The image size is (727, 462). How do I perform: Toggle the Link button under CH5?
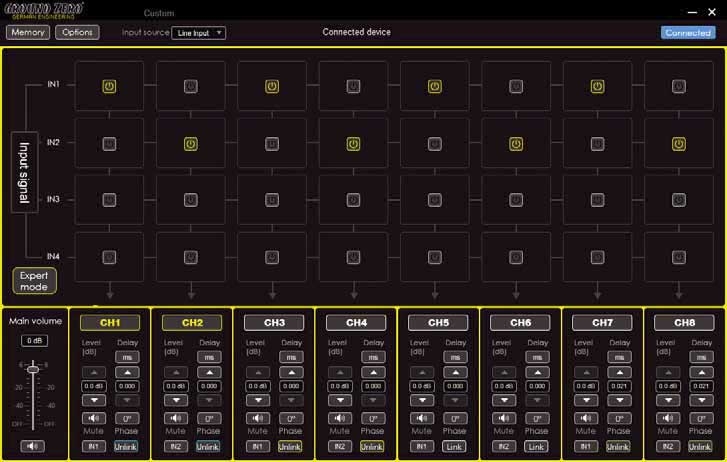[x=454, y=446]
